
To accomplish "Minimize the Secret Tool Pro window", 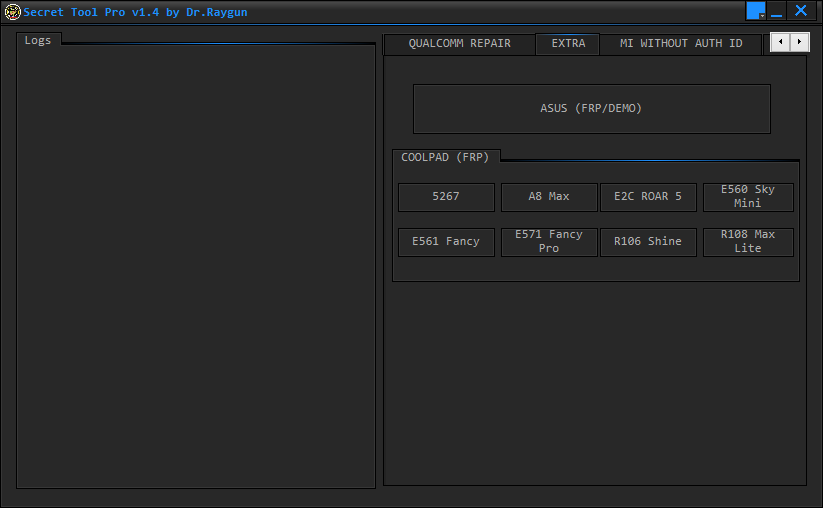I will (x=777, y=10).
